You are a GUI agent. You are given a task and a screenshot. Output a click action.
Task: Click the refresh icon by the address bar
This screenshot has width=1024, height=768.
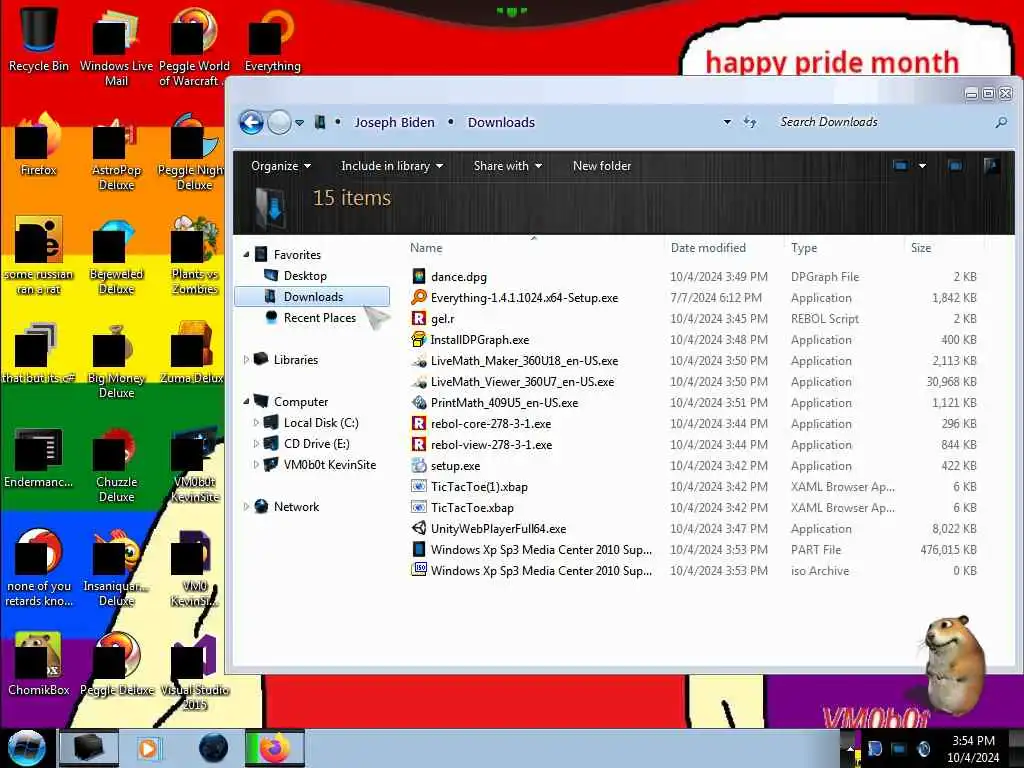coord(750,122)
